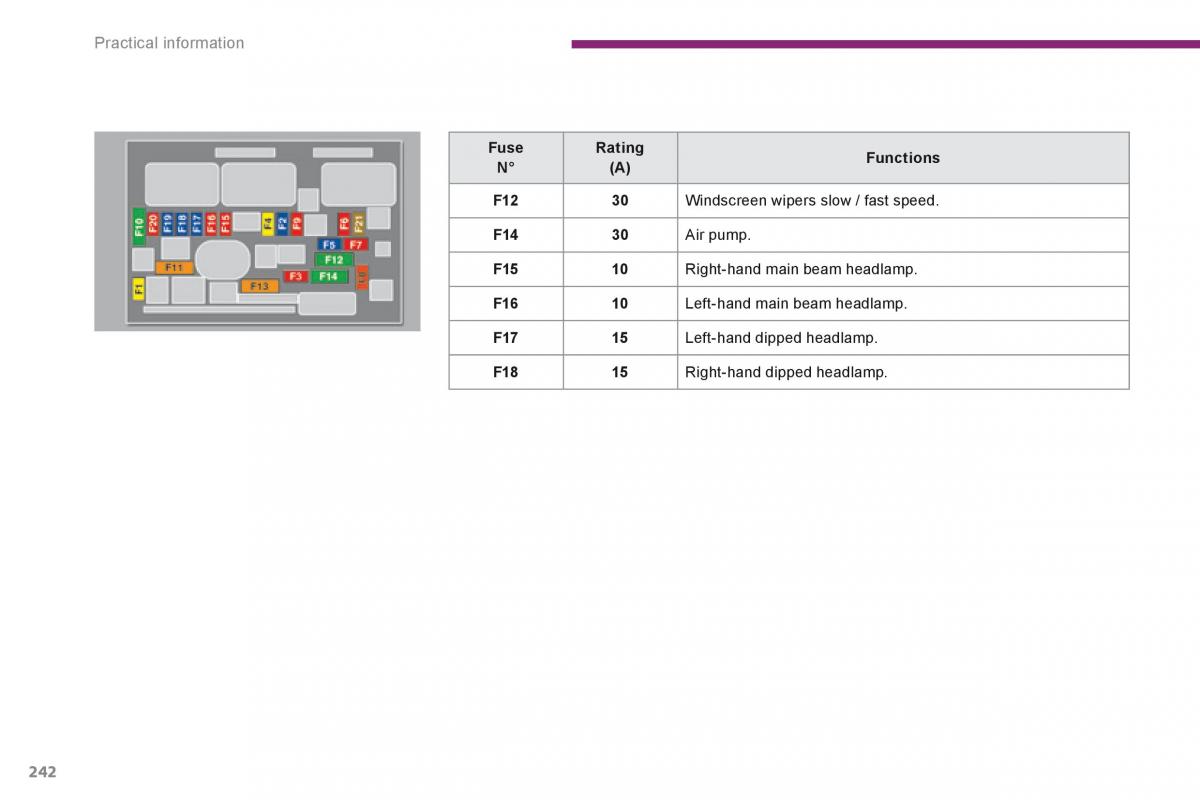Click "Windscreen wipers slow / fast speed."

point(812,201)
